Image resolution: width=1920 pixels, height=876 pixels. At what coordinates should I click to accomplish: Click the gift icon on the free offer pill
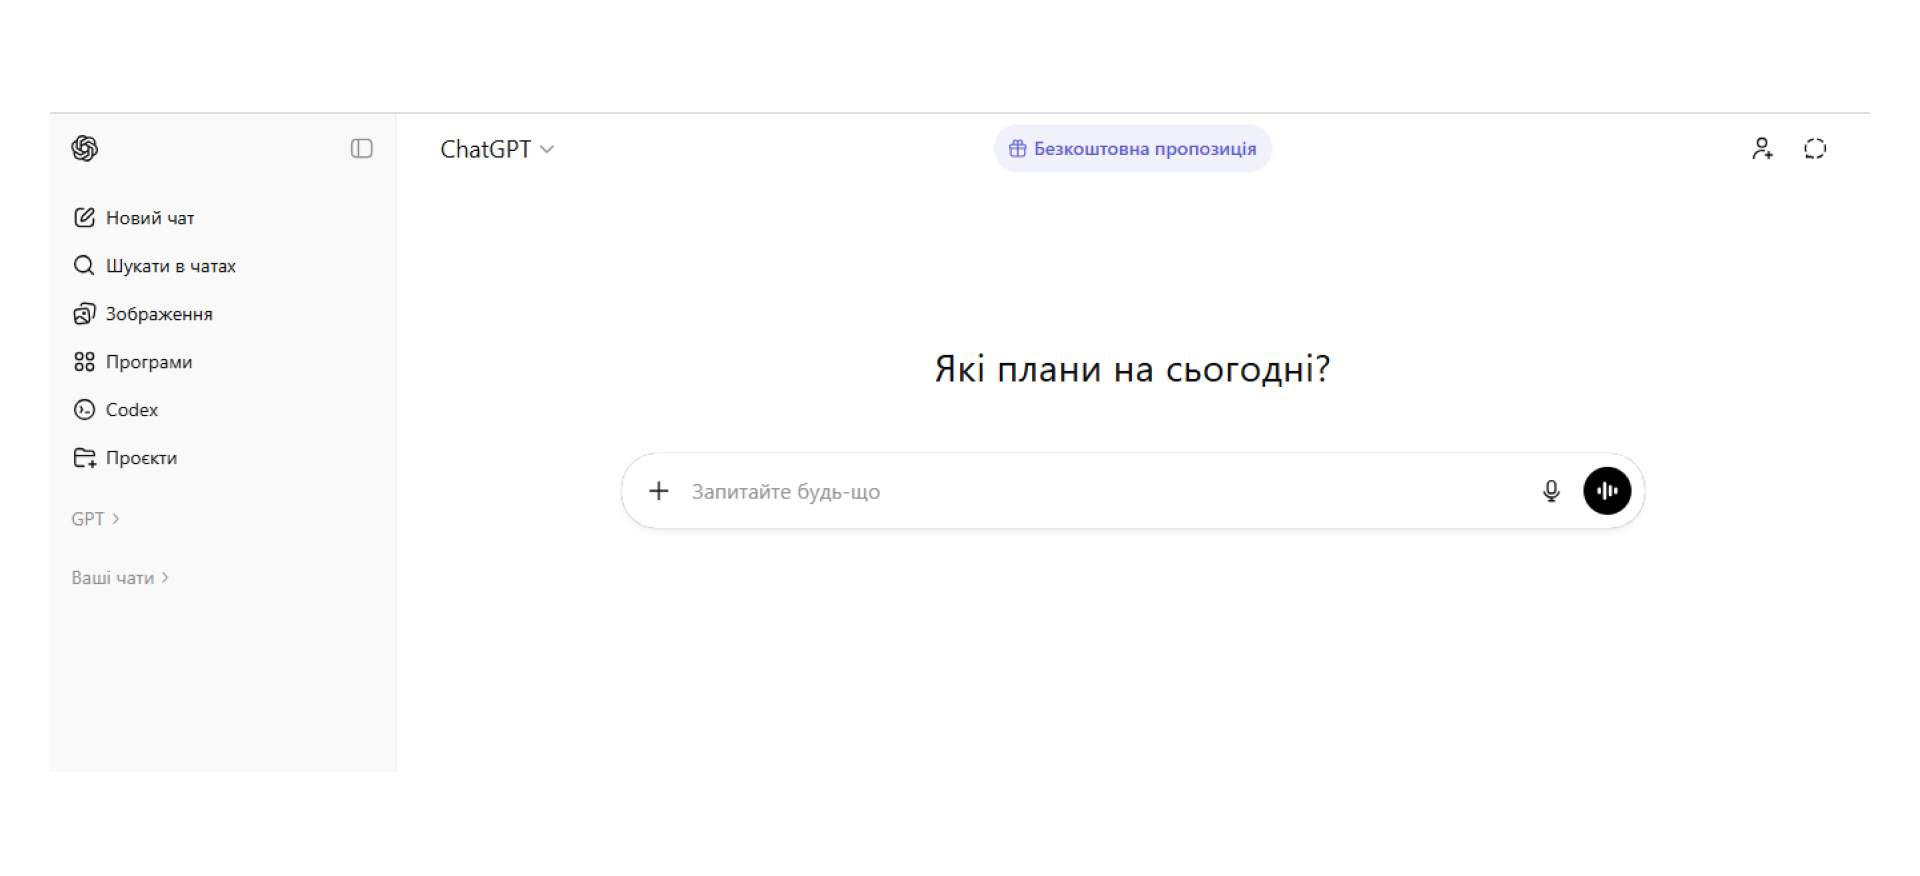pos(1017,149)
